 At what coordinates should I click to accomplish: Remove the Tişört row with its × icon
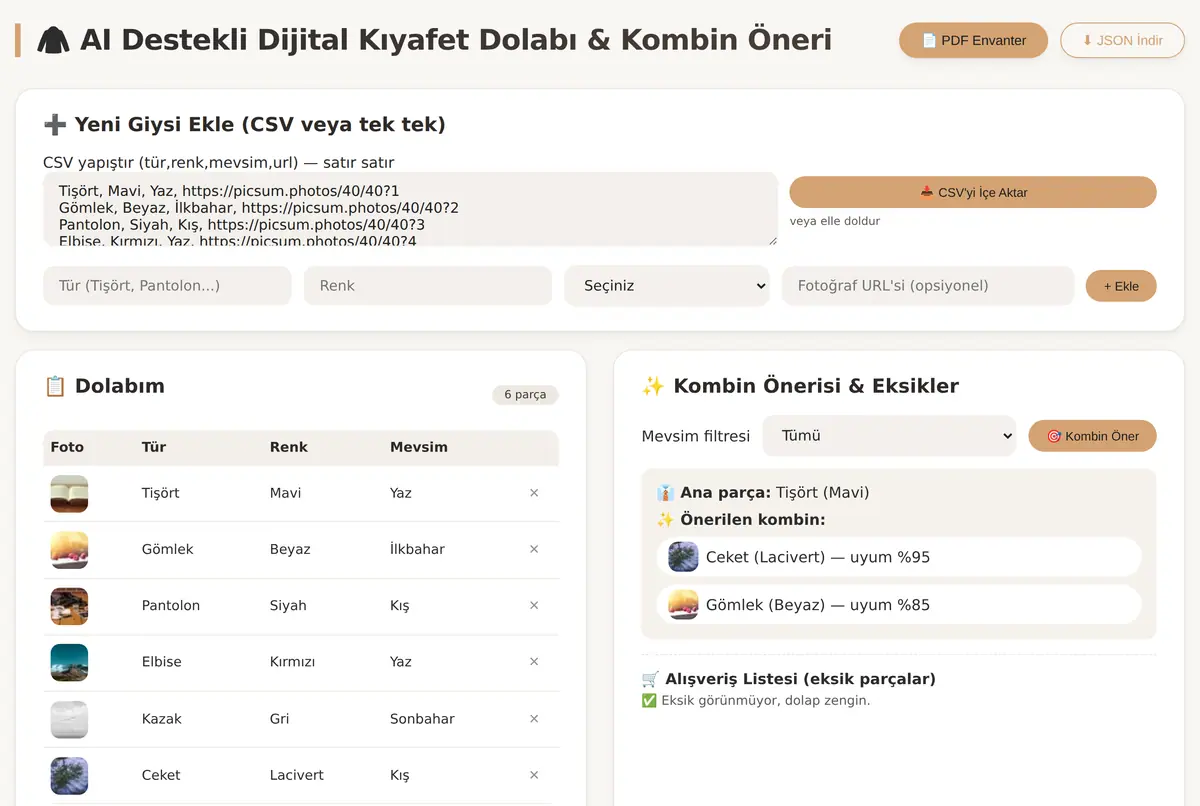[534, 493]
